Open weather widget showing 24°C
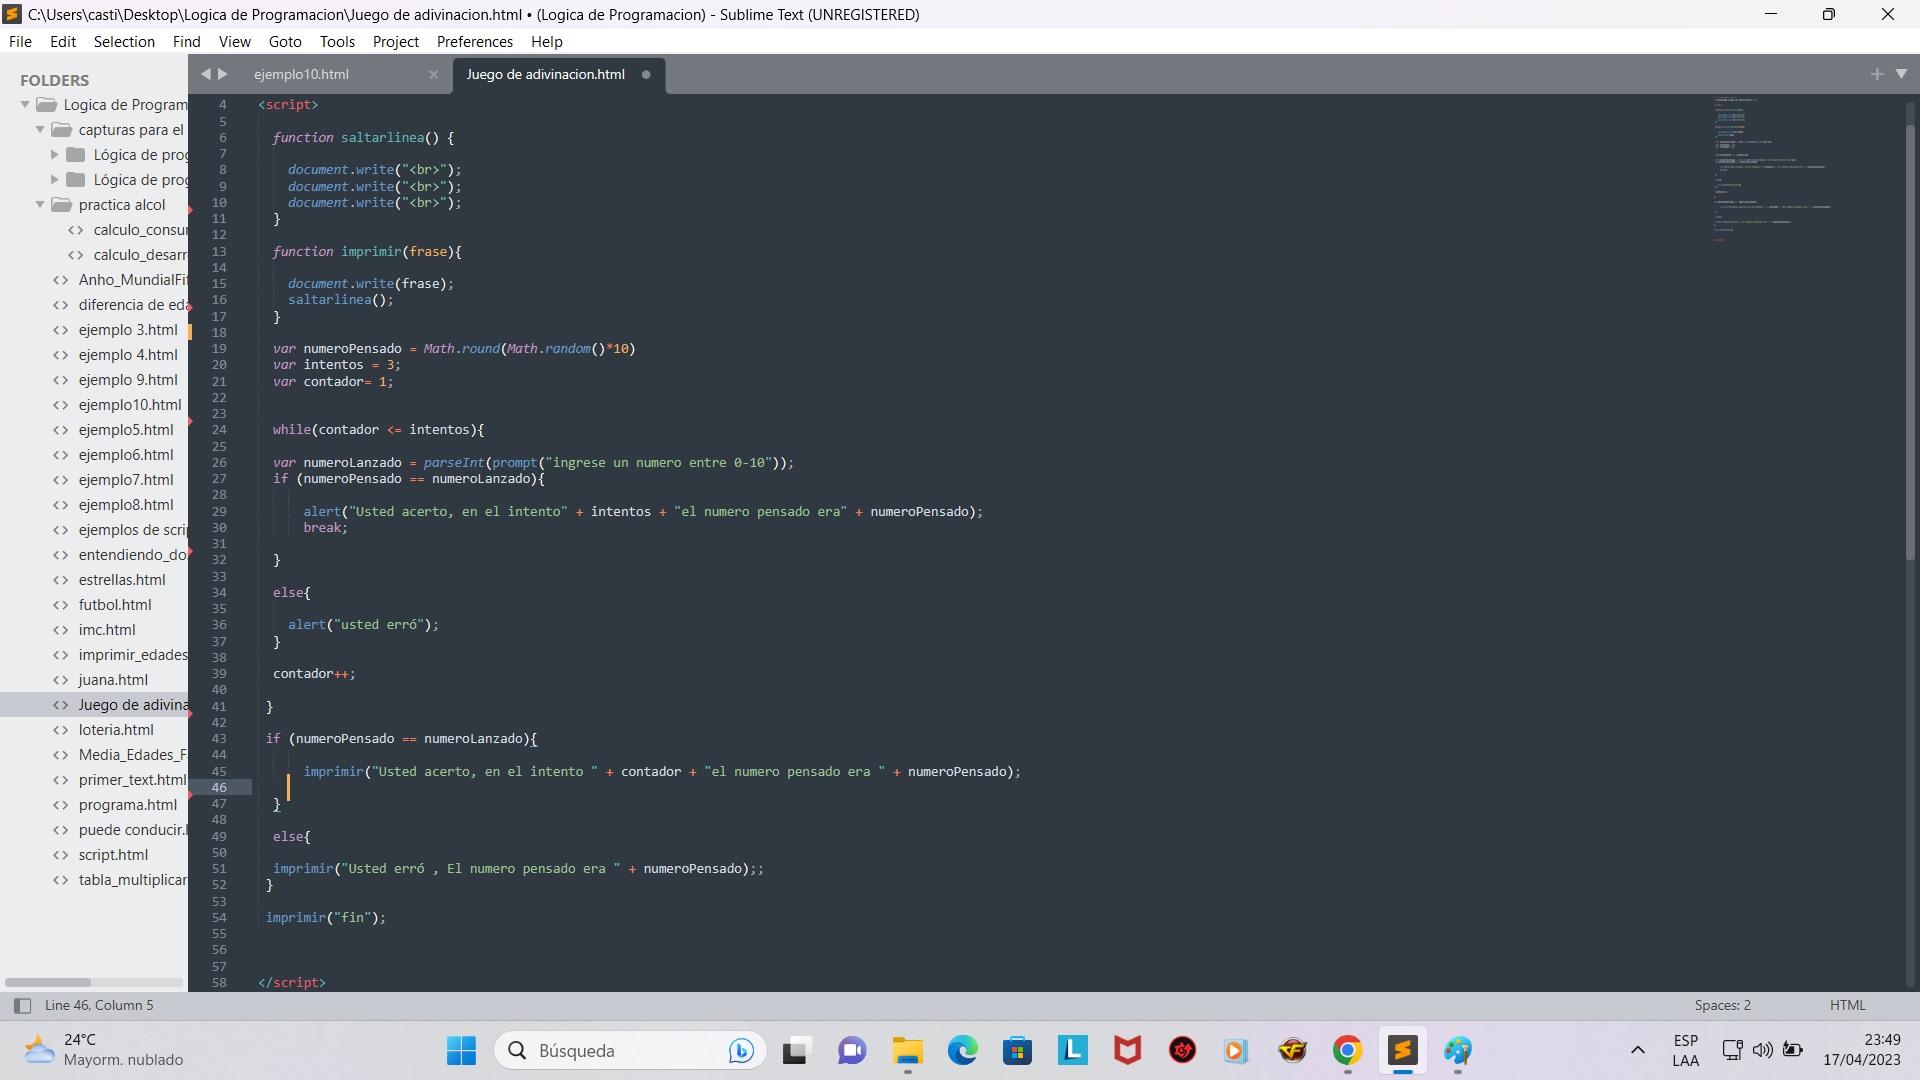The image size is (1920, 1080). click(x=104, y=1050)
